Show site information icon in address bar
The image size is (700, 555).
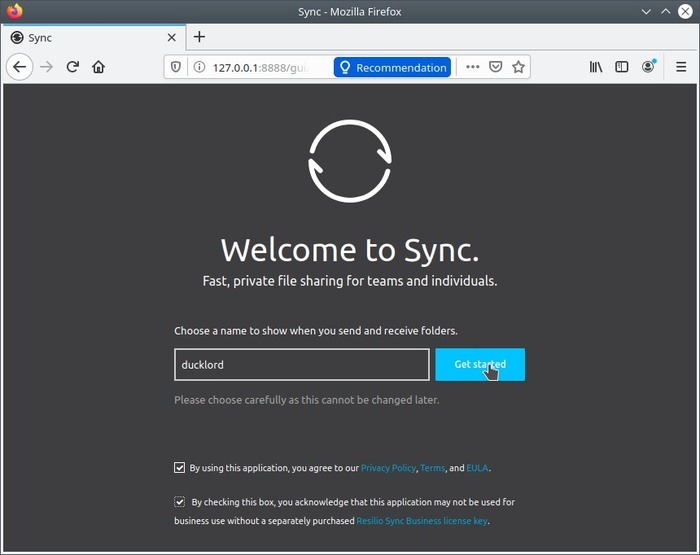[199, 67]
